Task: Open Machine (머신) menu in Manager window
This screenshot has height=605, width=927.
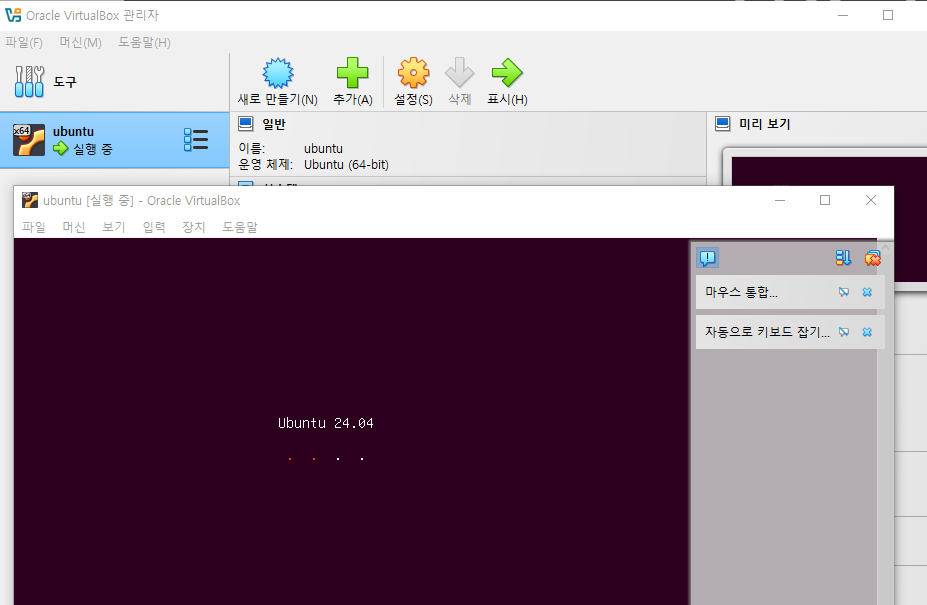Action: [80, 43]
